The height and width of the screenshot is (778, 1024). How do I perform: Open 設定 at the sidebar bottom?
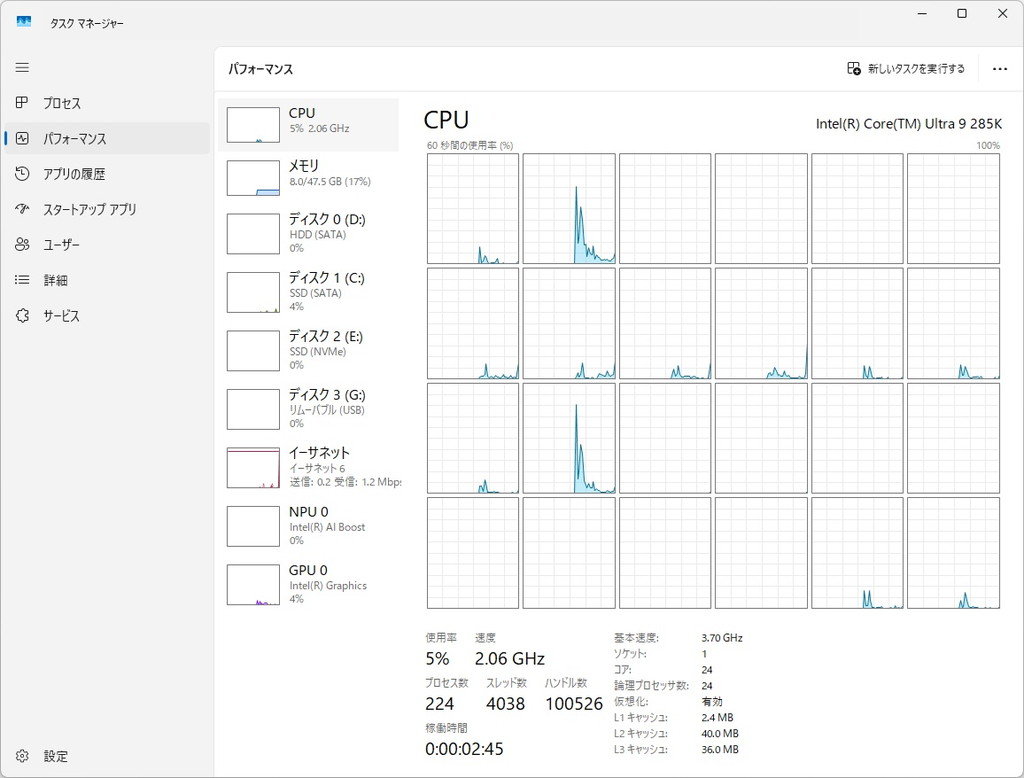pos(56,756)
